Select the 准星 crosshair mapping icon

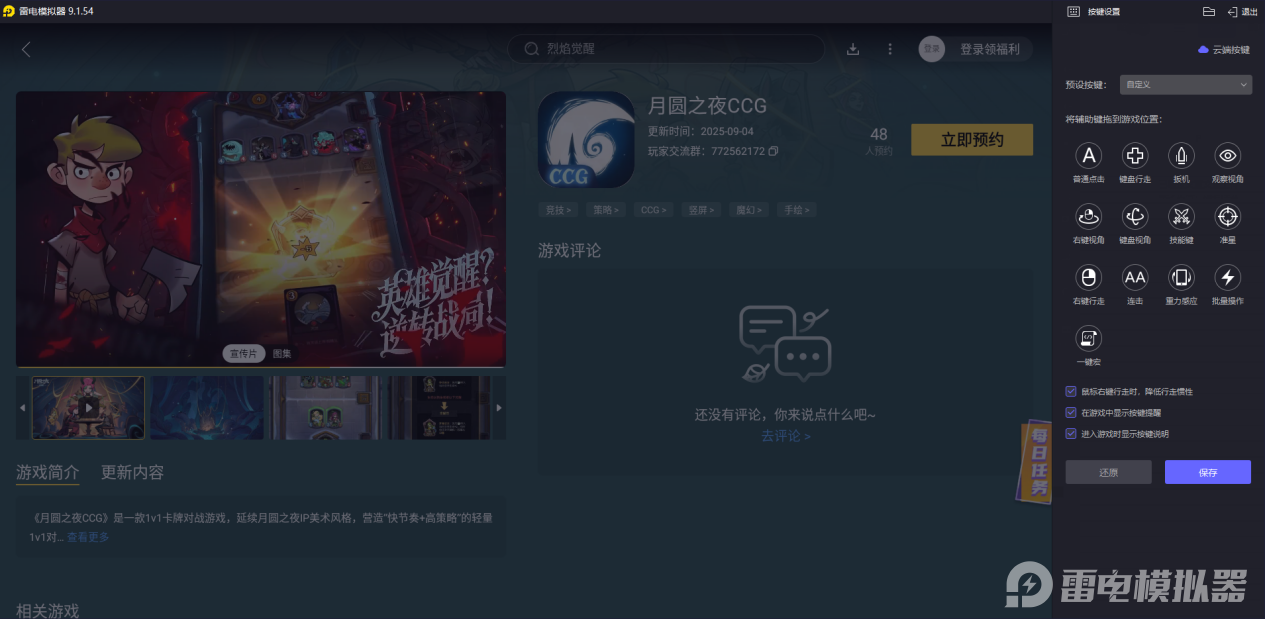pyautogui.click(x=1227, y=218)
